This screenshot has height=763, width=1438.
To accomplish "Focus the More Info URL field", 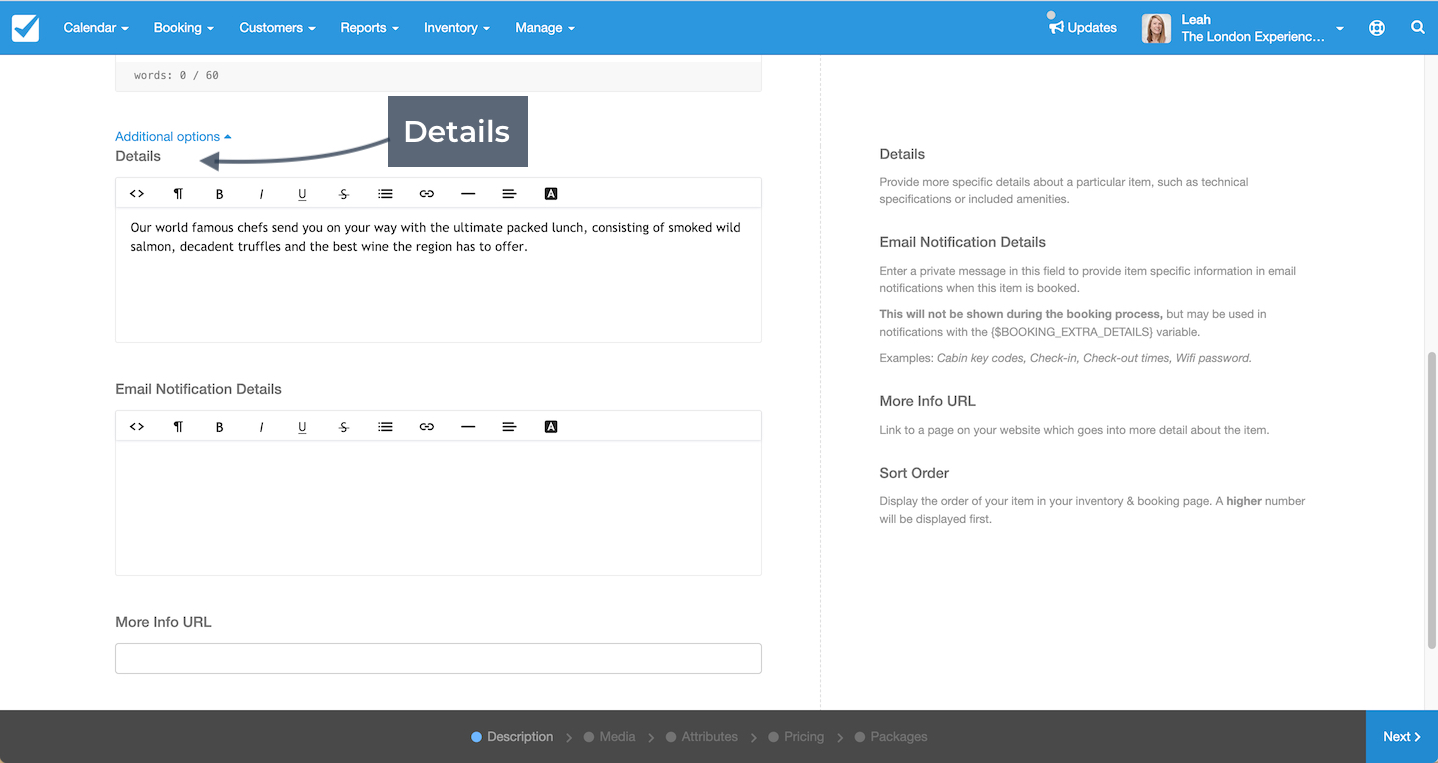I will 438,658.
